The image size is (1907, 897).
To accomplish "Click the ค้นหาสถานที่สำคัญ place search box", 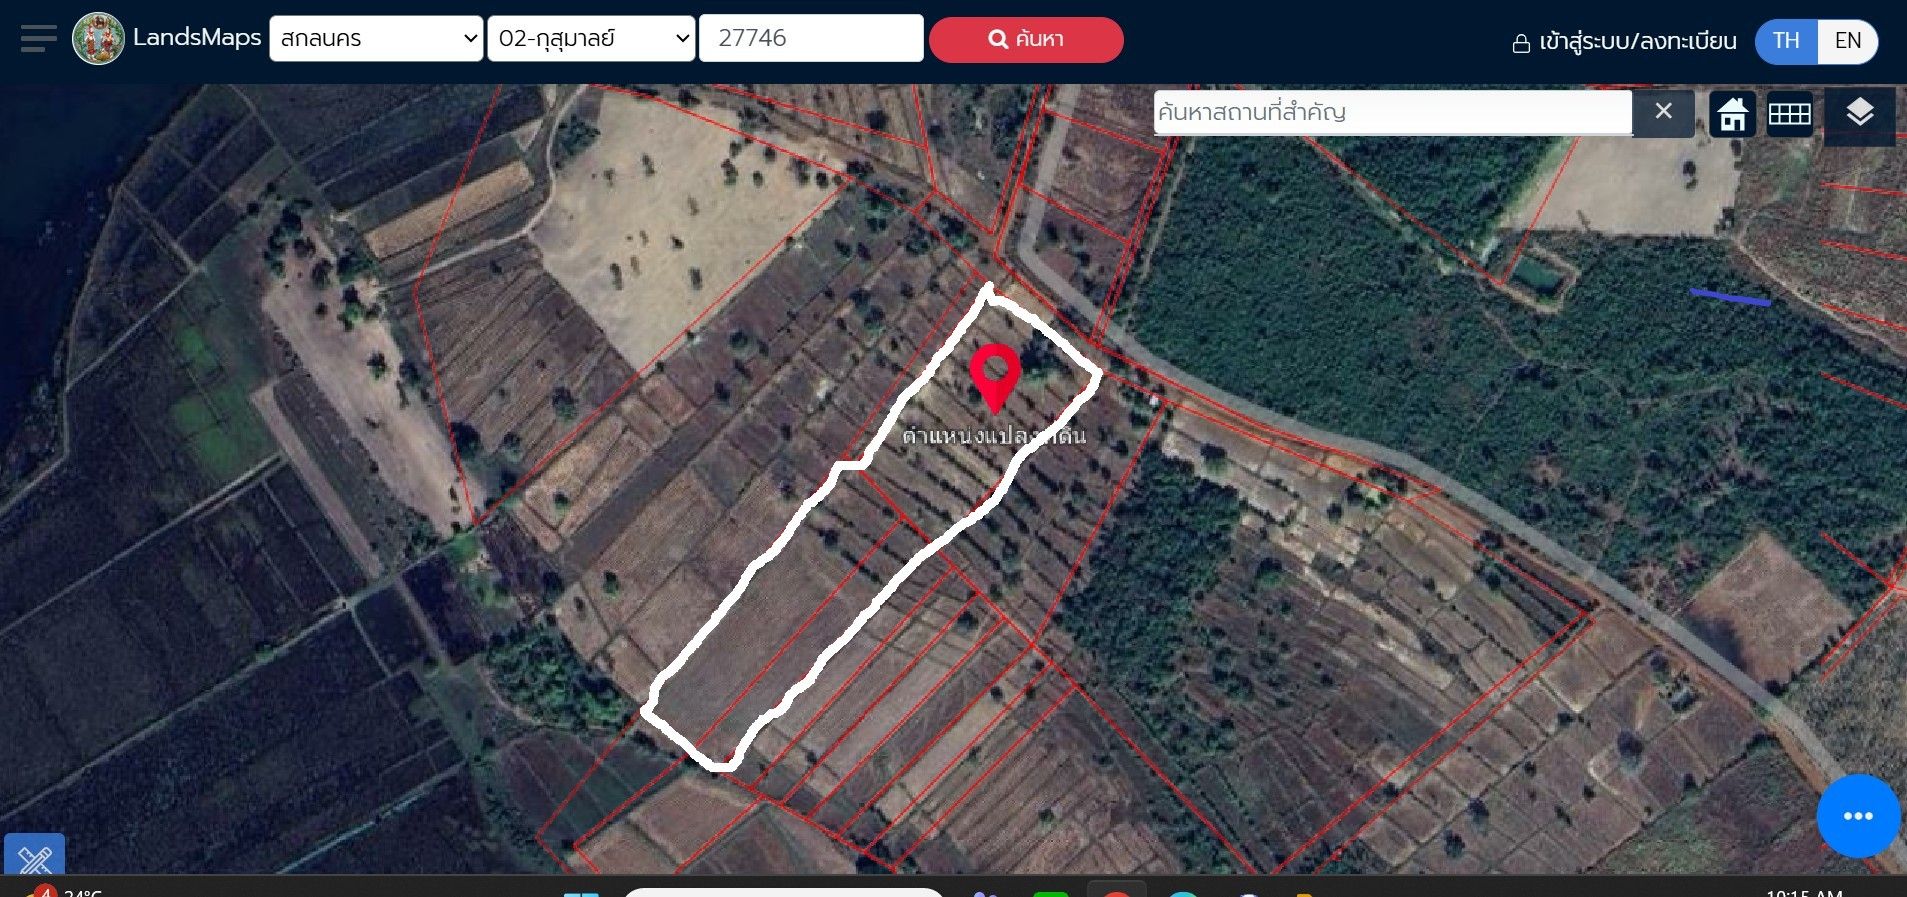I will (x=1392, y=112).
